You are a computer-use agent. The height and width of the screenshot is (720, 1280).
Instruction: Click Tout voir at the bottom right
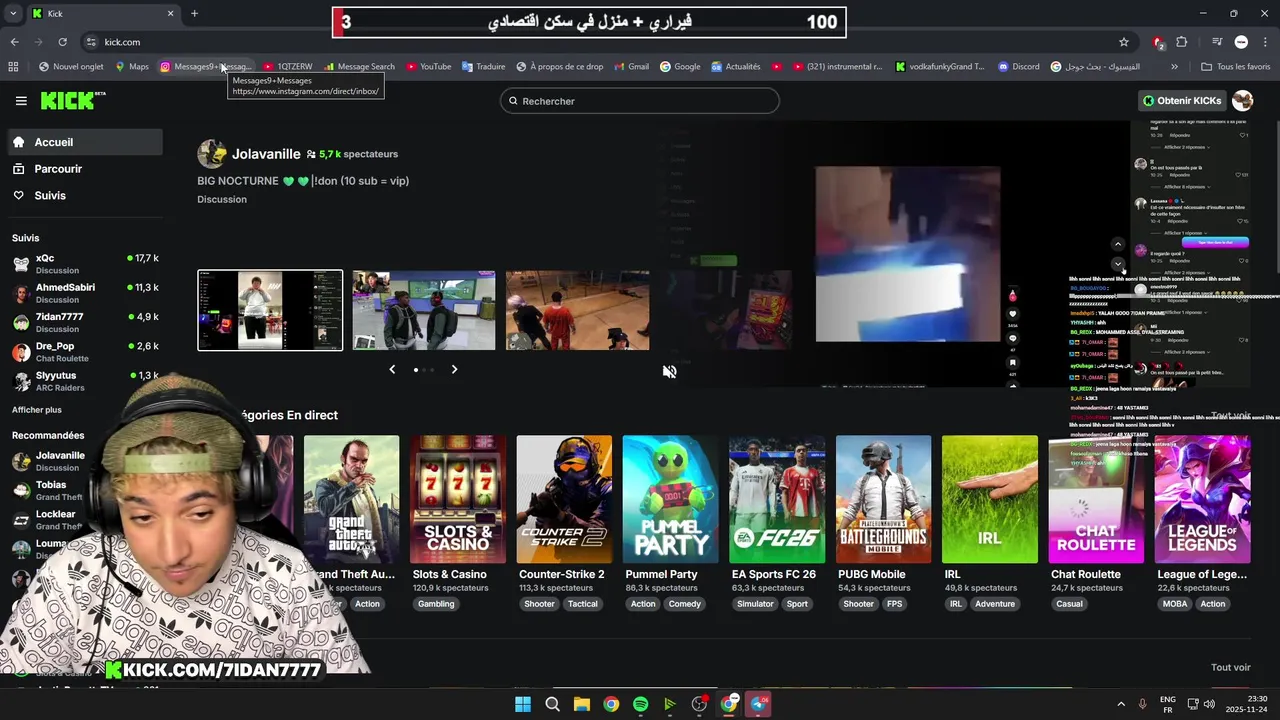[x=1231, y=668]
